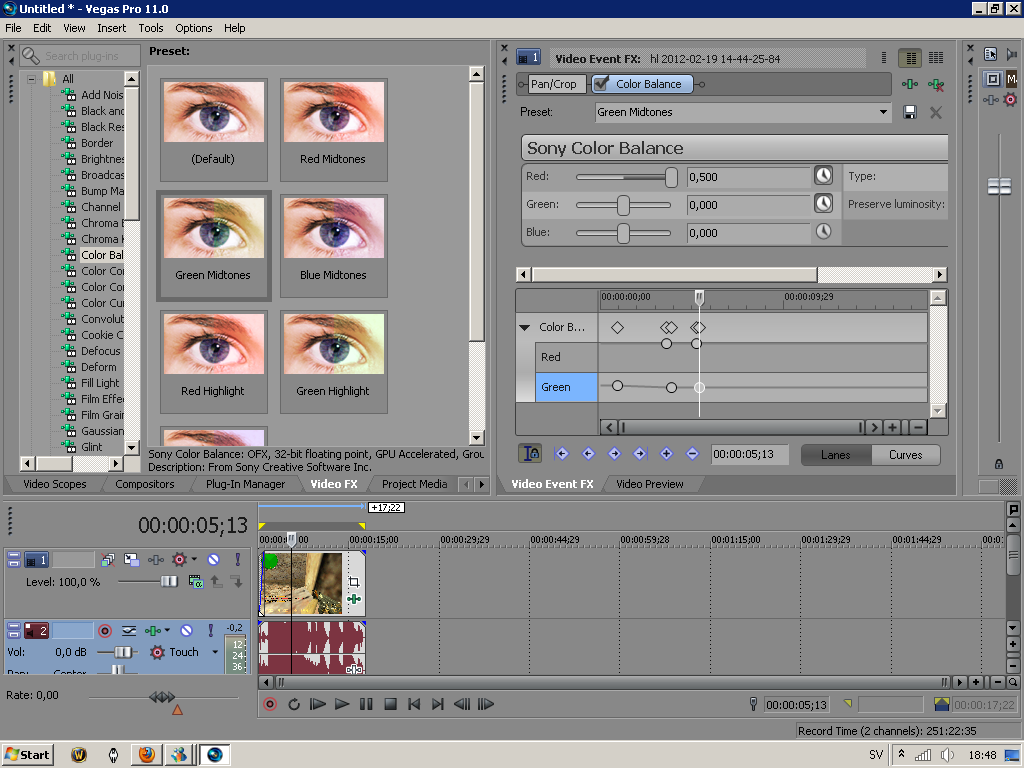
Task: Toggle animation clock for the Green parameter
Action: 824,204
